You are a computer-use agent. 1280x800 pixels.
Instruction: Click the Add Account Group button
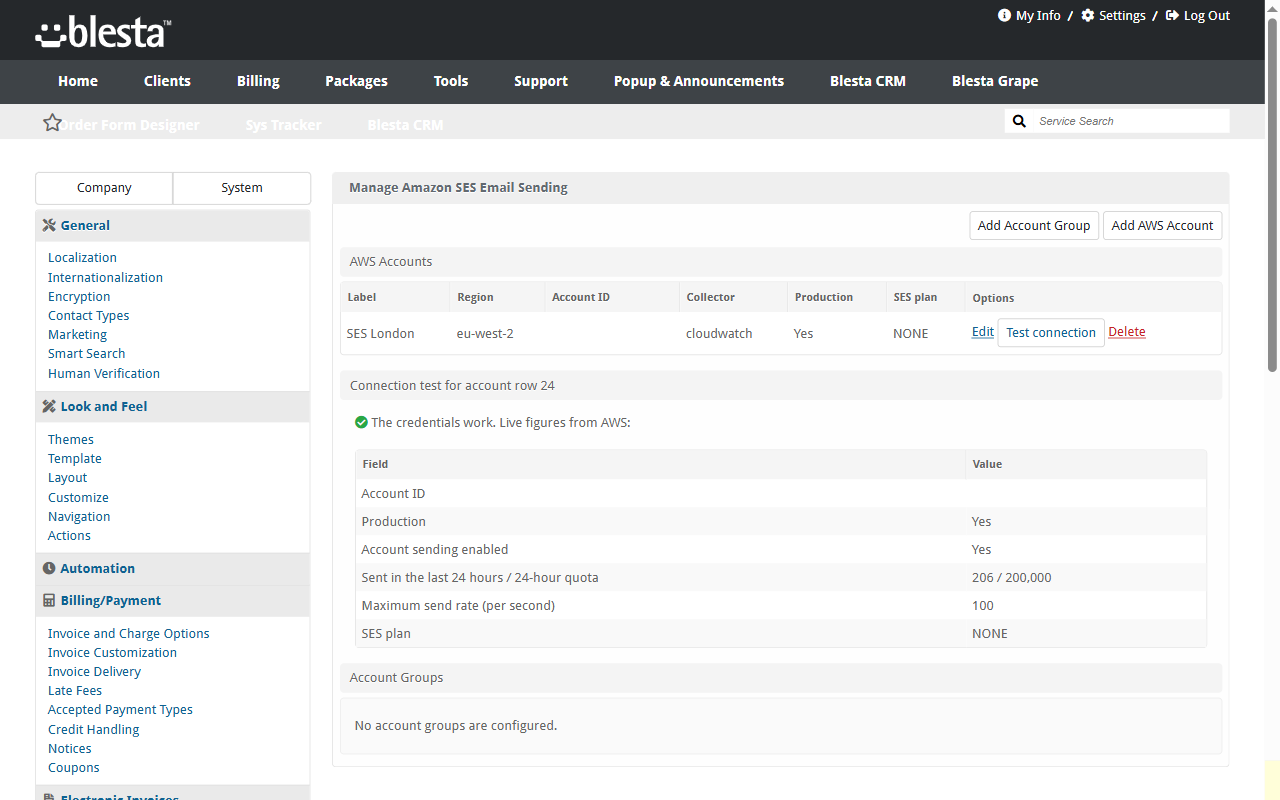tap(1034, 225)
